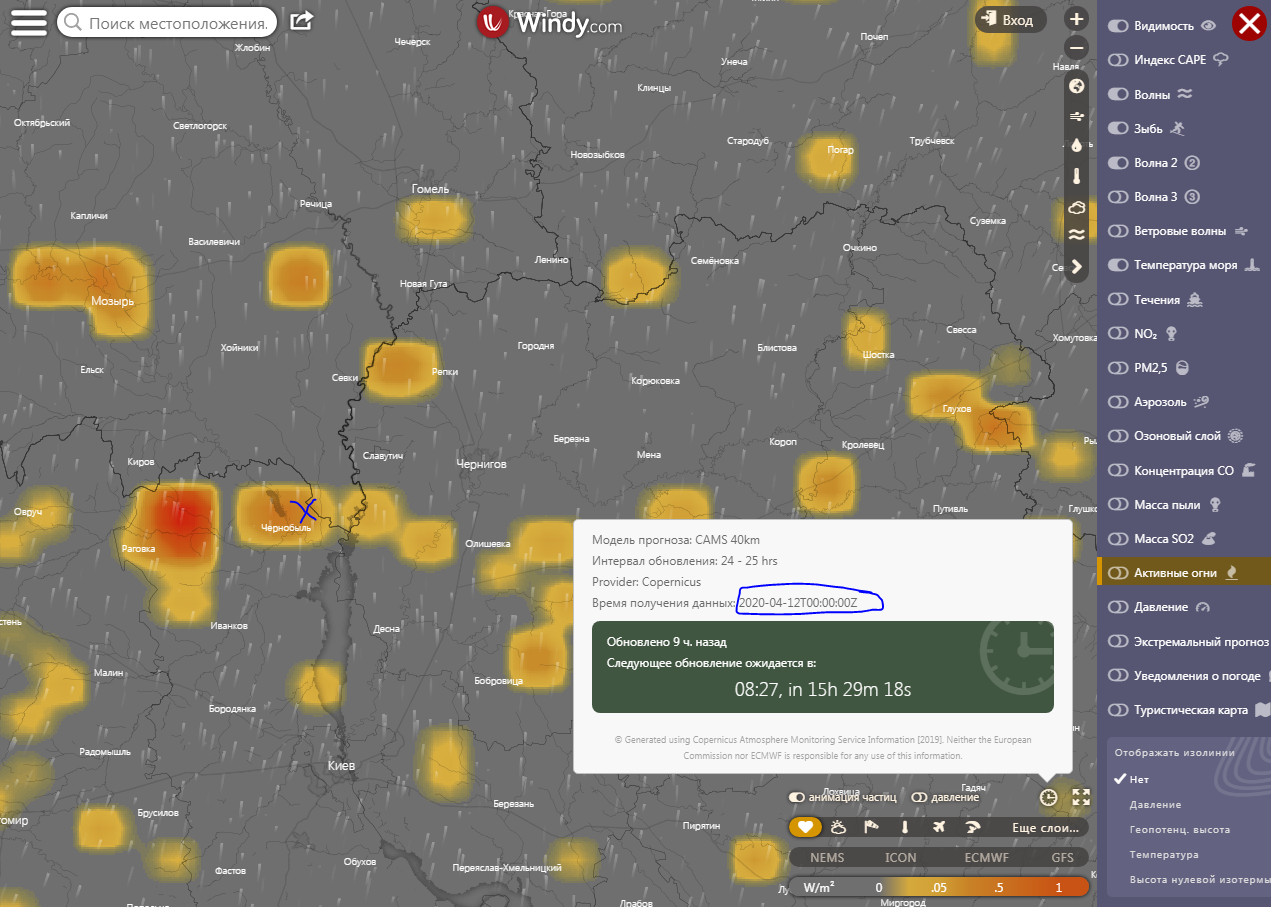Toggle the давление switch near the bottom bar
Viewport: 1271px width, 907px height.
945,797
